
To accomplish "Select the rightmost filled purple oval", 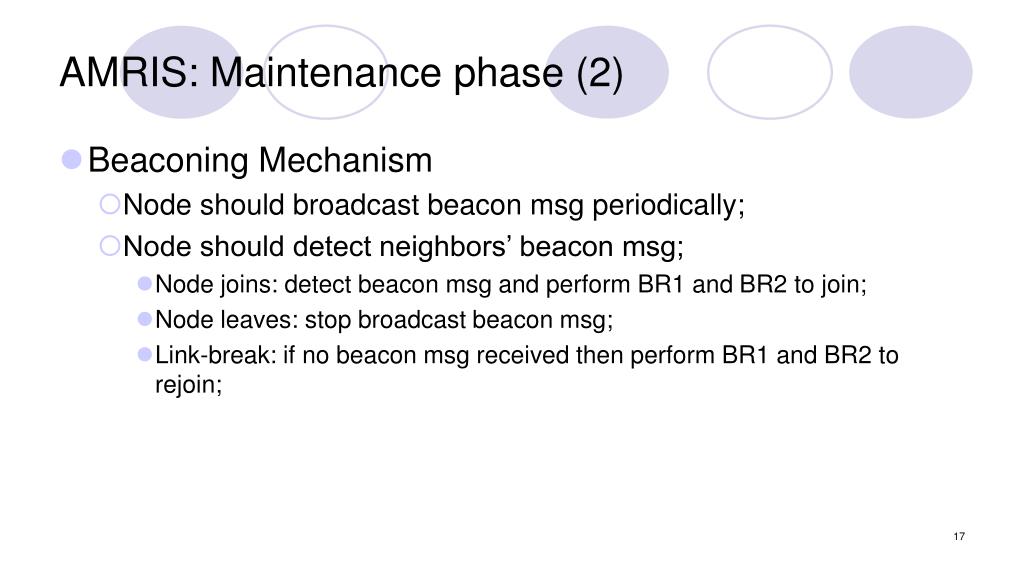I will coord(910,72).
